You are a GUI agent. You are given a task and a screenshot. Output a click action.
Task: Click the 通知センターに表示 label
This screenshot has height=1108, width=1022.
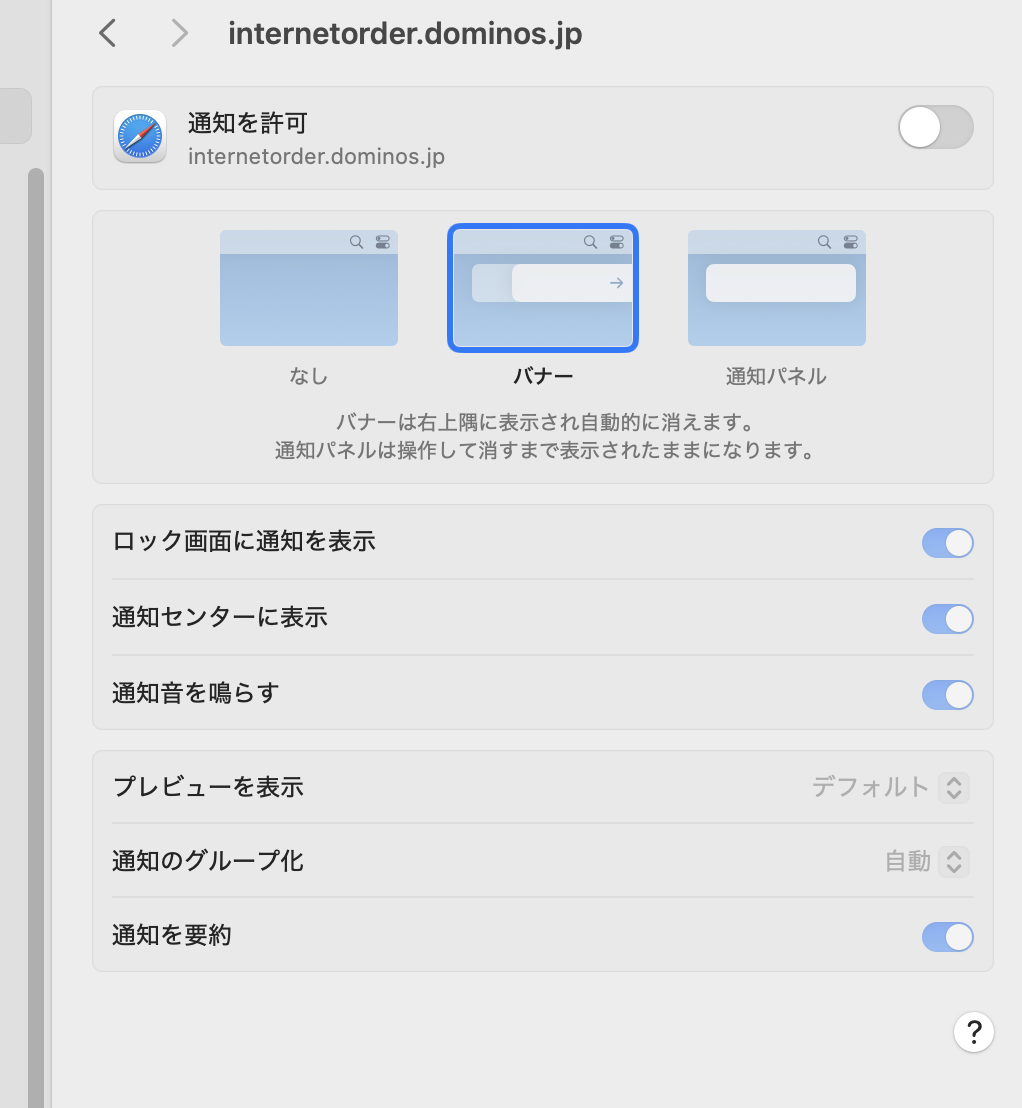coord(220,618)
